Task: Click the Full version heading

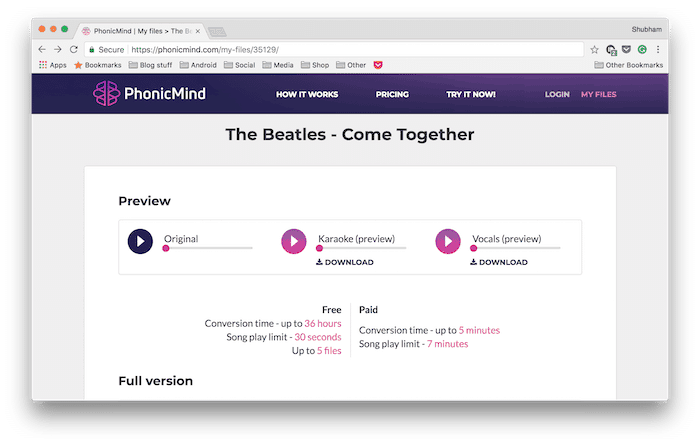Action: pyautogui.click(x=156, y=381)
